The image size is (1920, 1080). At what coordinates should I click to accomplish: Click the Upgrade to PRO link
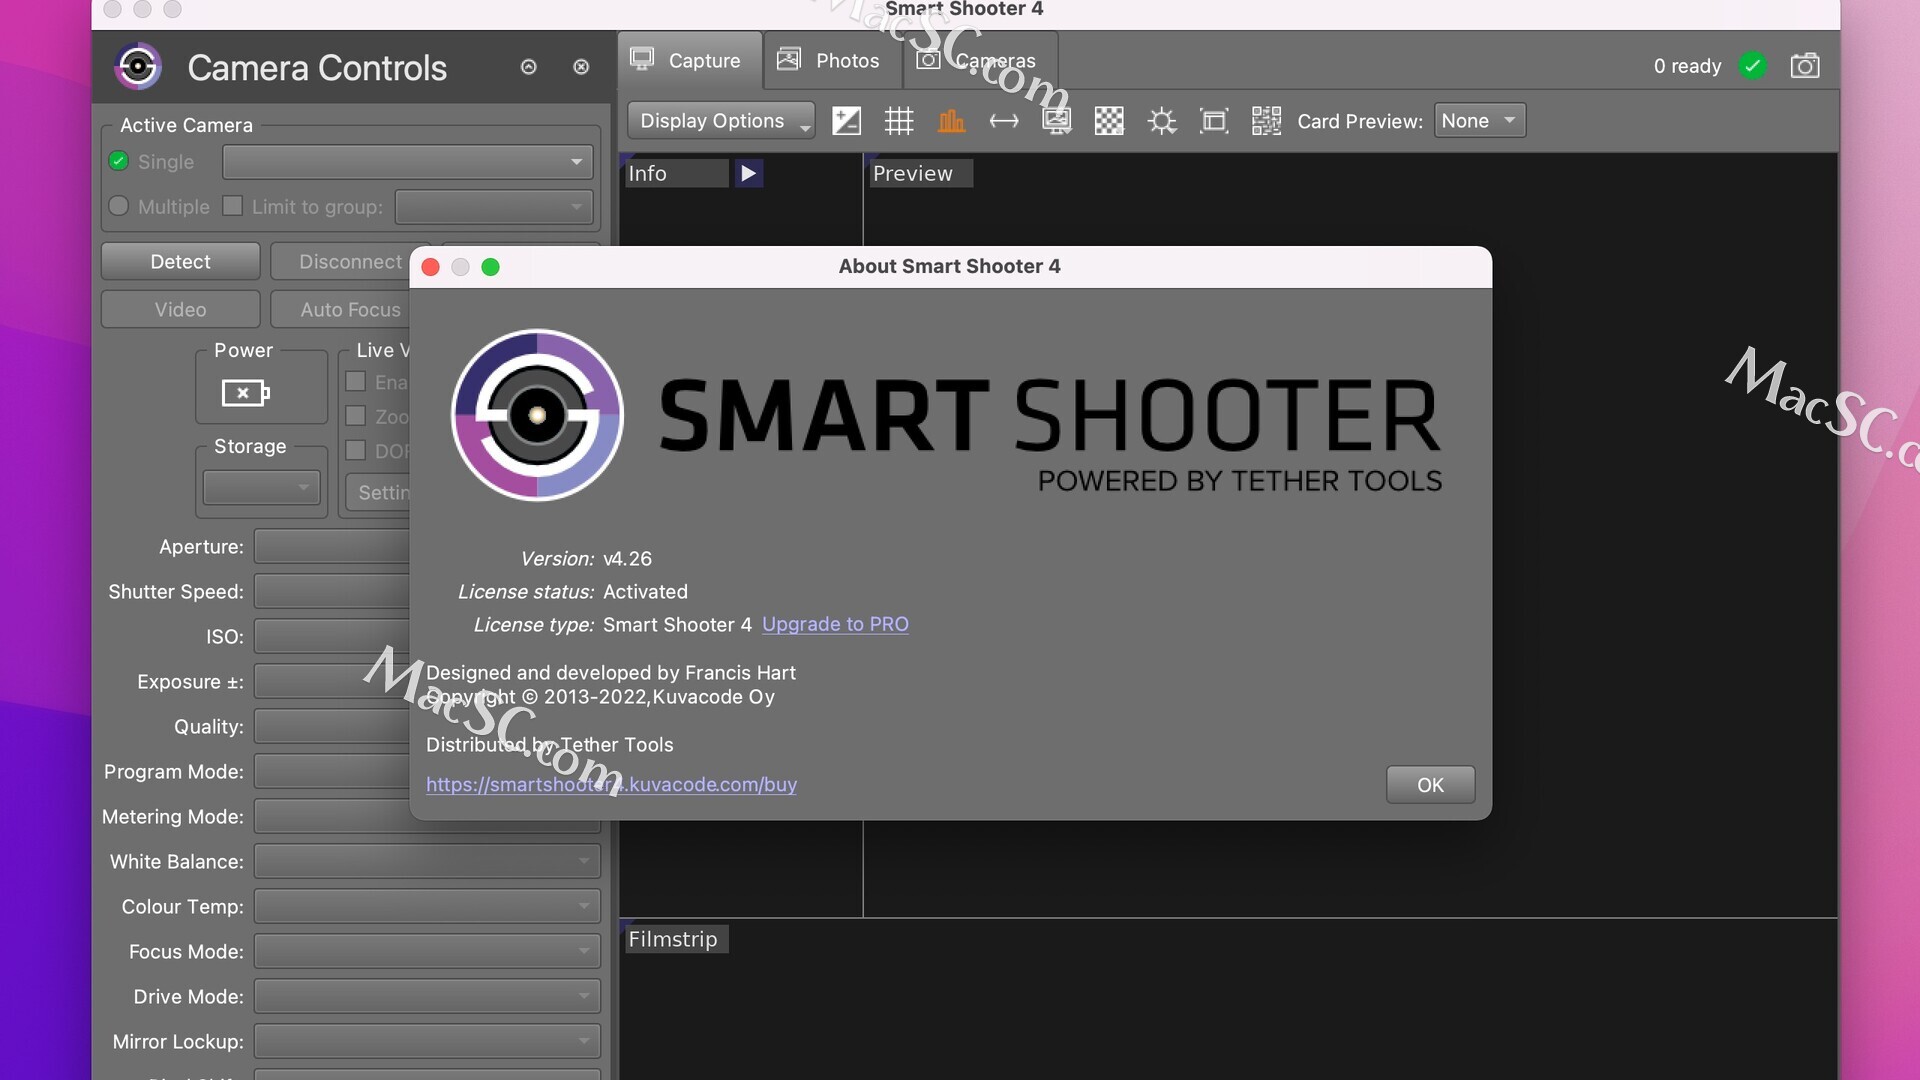click(x=835, y=624)
